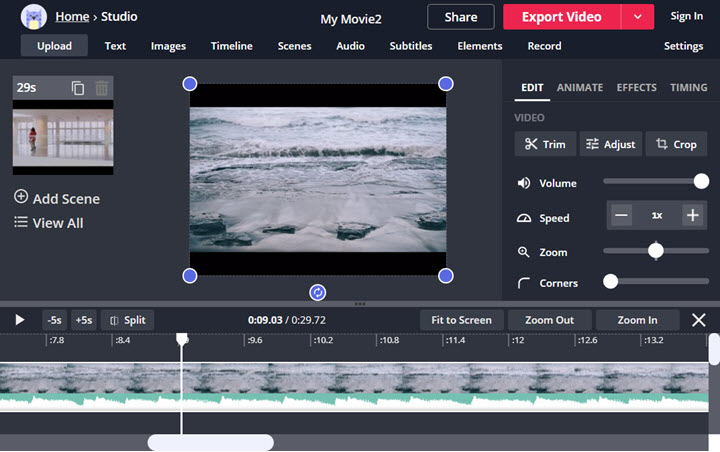Open the EFFECTS tab
Viewport: 720px width, 452px height.
636,88
